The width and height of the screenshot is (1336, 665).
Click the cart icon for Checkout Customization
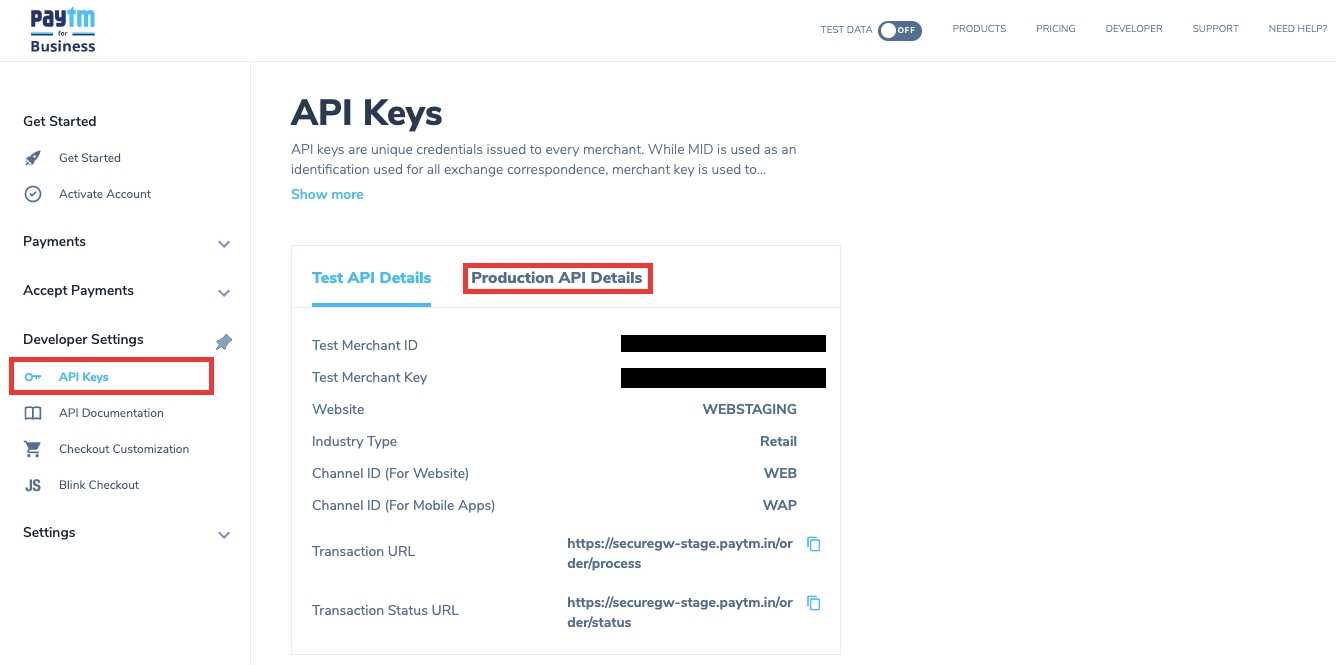[33, 449]
